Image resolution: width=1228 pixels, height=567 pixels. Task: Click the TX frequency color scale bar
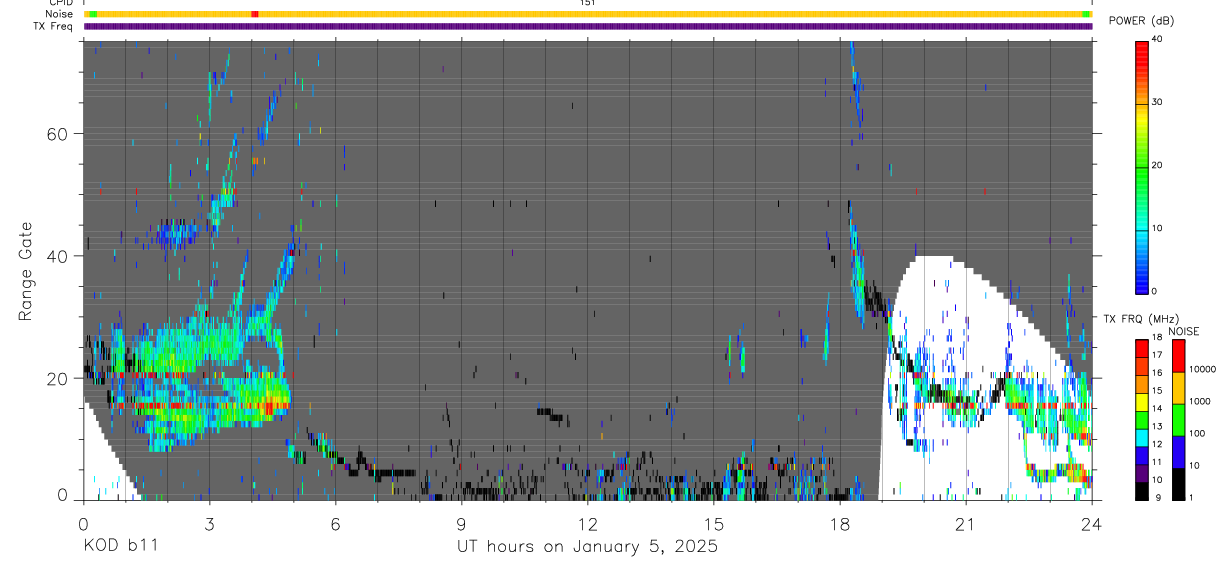[1142, 419]
